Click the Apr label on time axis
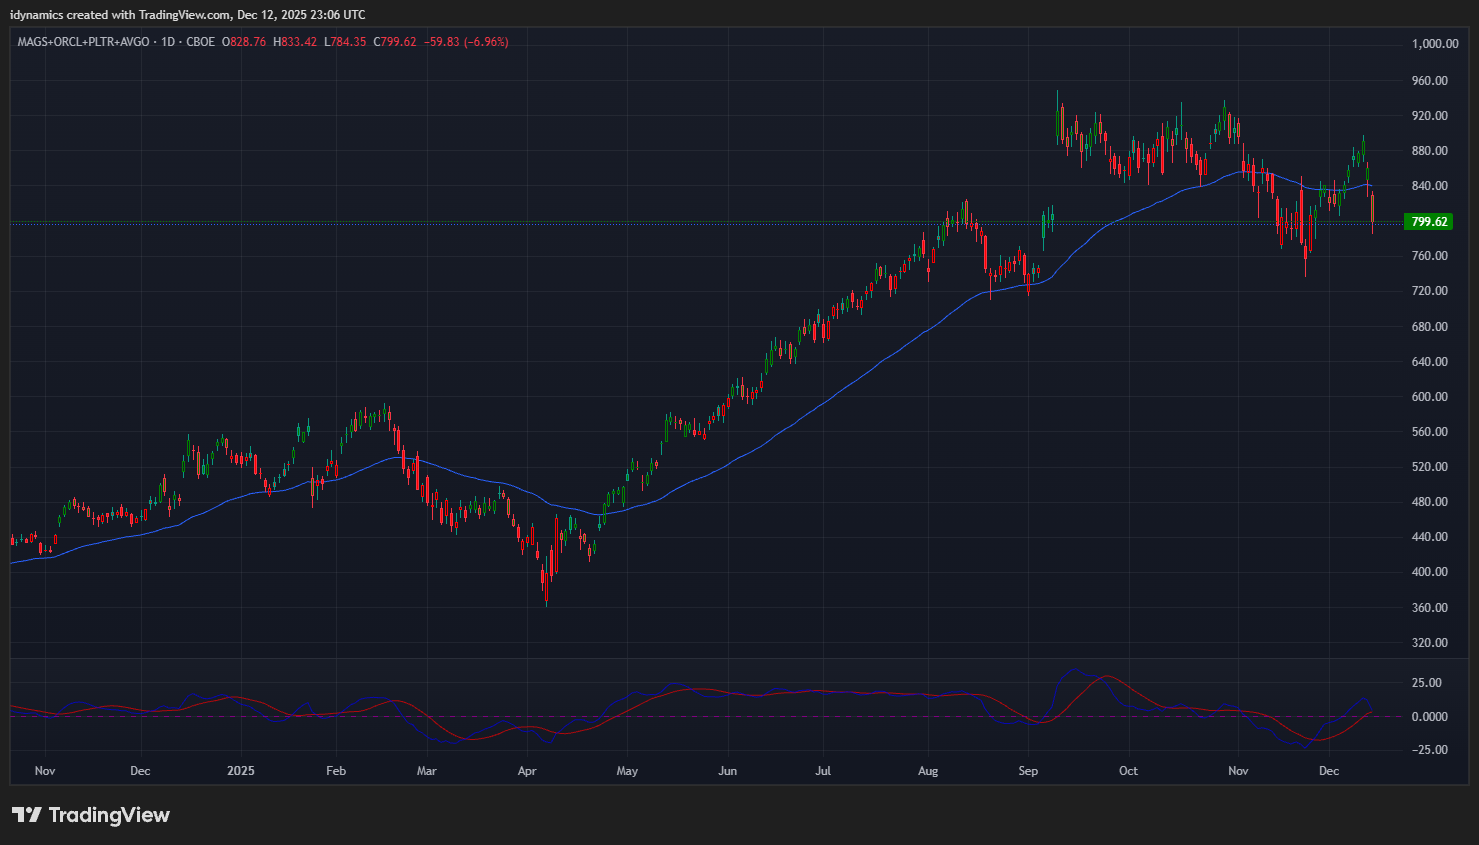This screenshot has width=1479, height=845. (527, 771)
